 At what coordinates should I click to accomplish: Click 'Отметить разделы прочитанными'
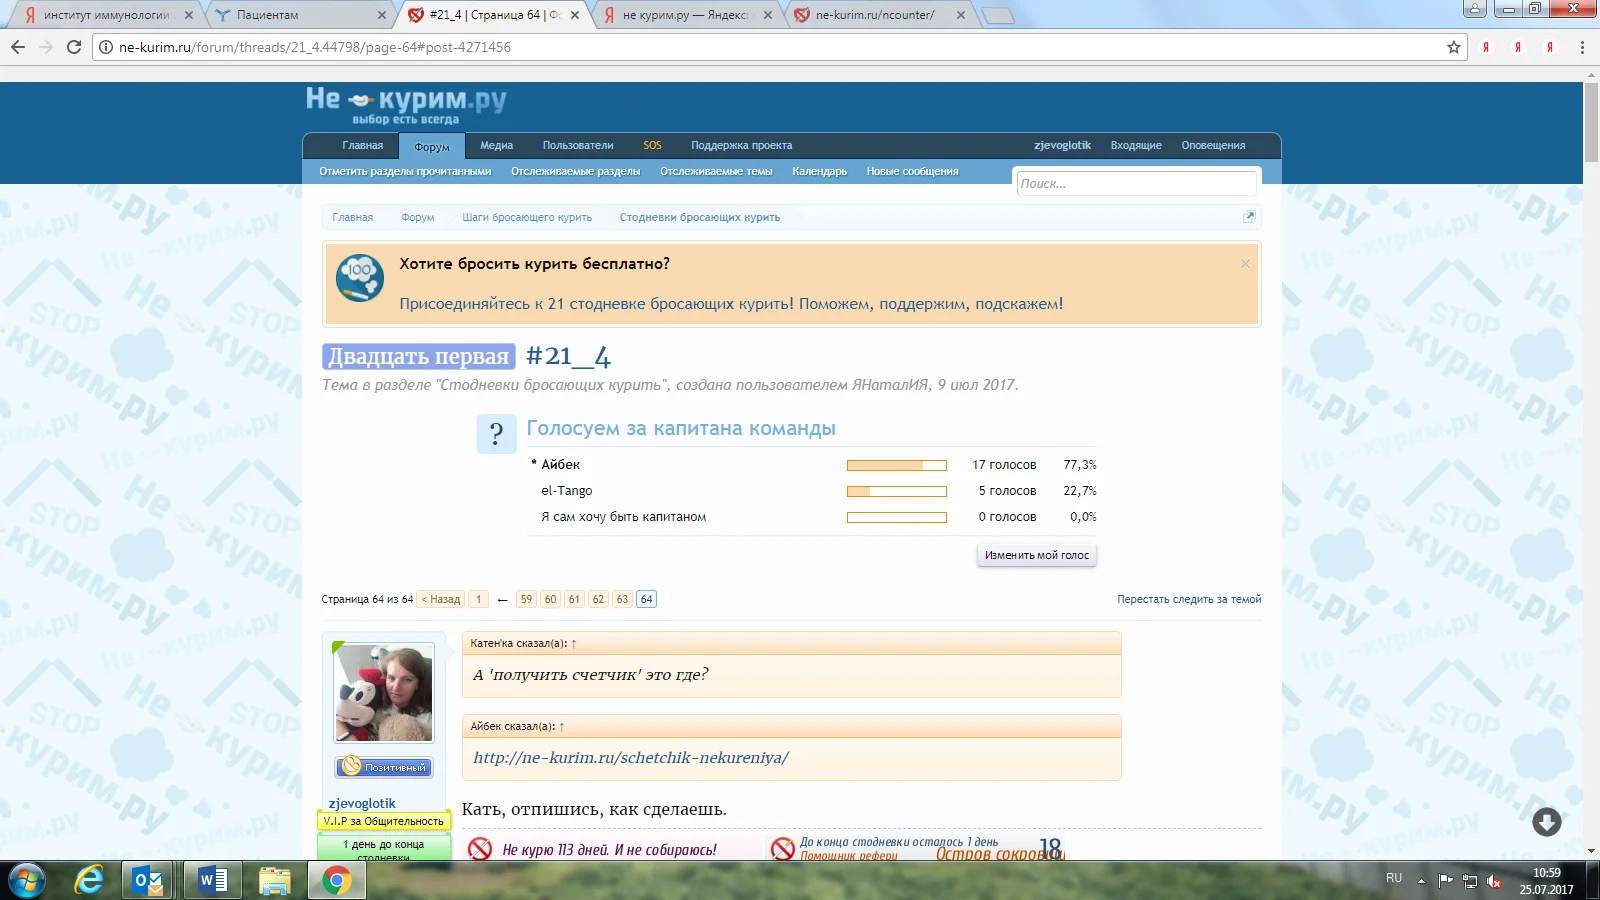click(405, 172)
